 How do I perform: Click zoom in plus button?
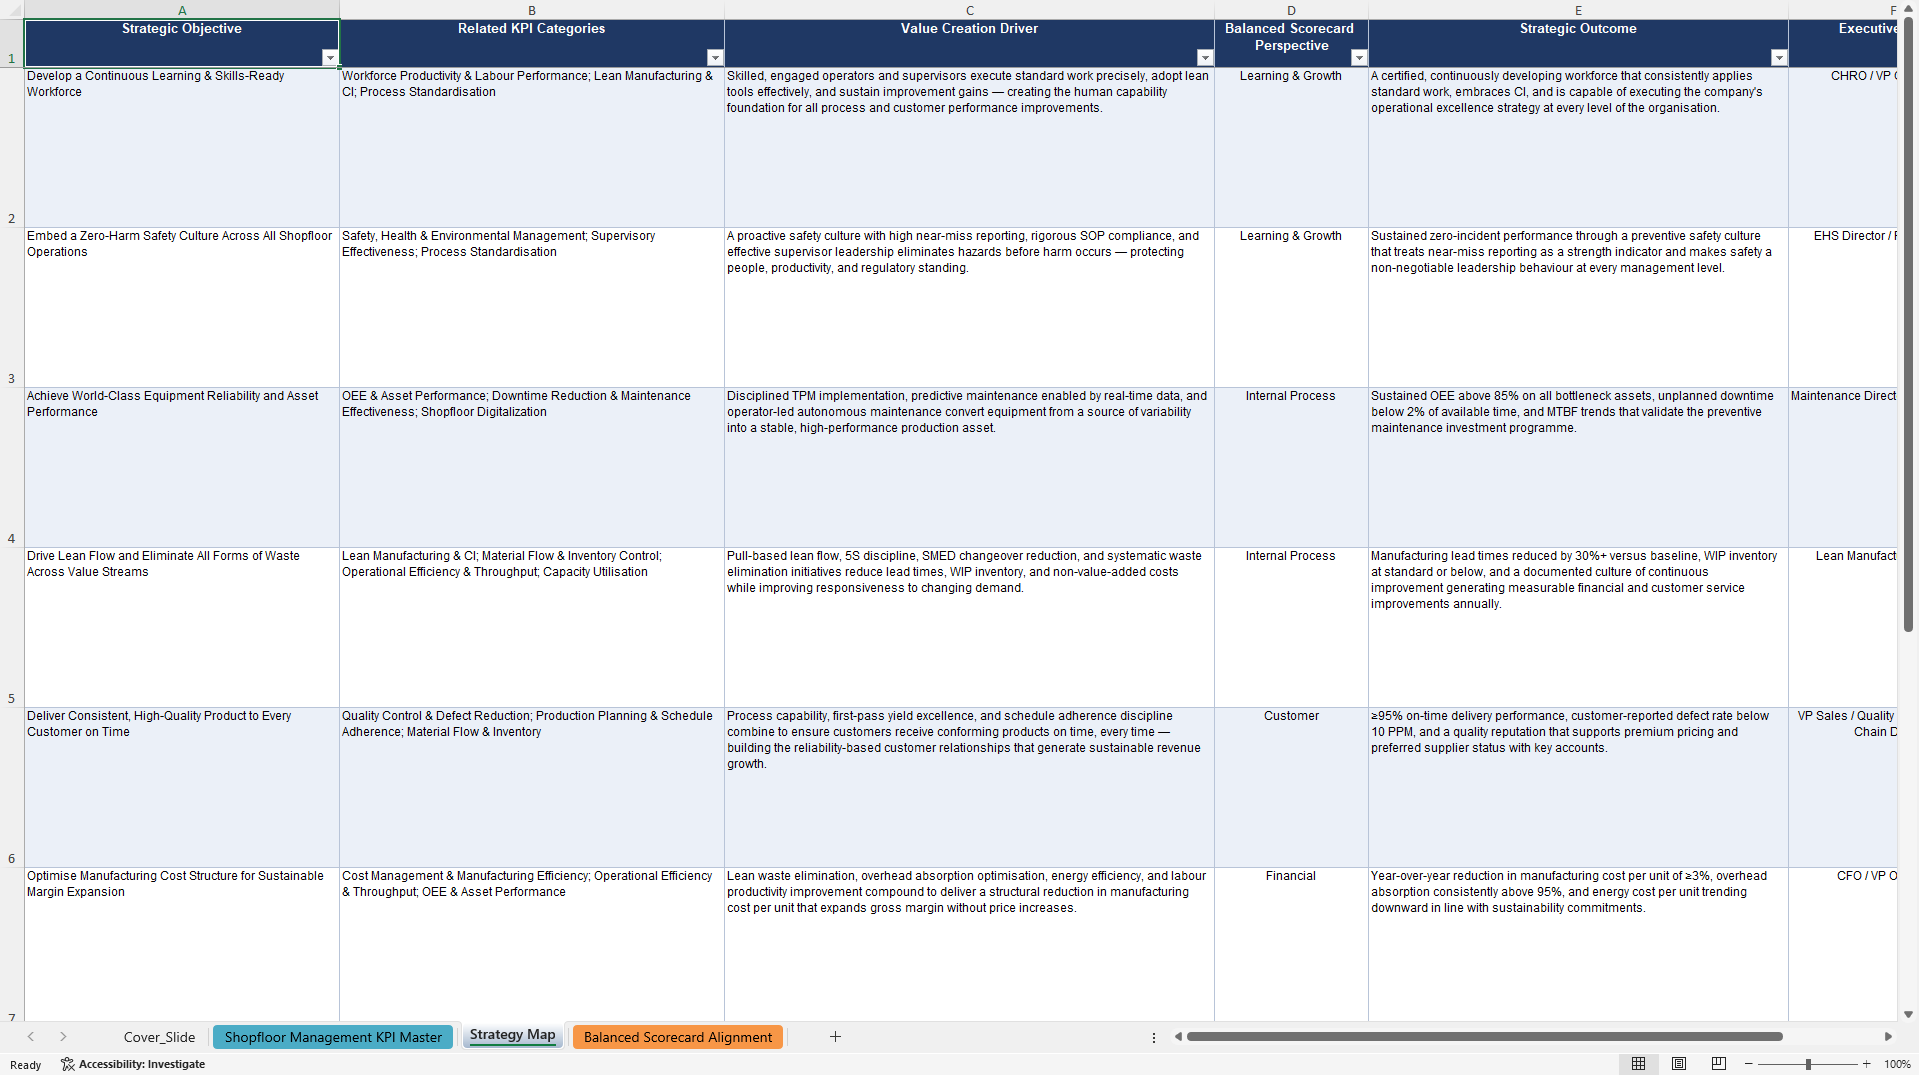click(1866, 1064)
